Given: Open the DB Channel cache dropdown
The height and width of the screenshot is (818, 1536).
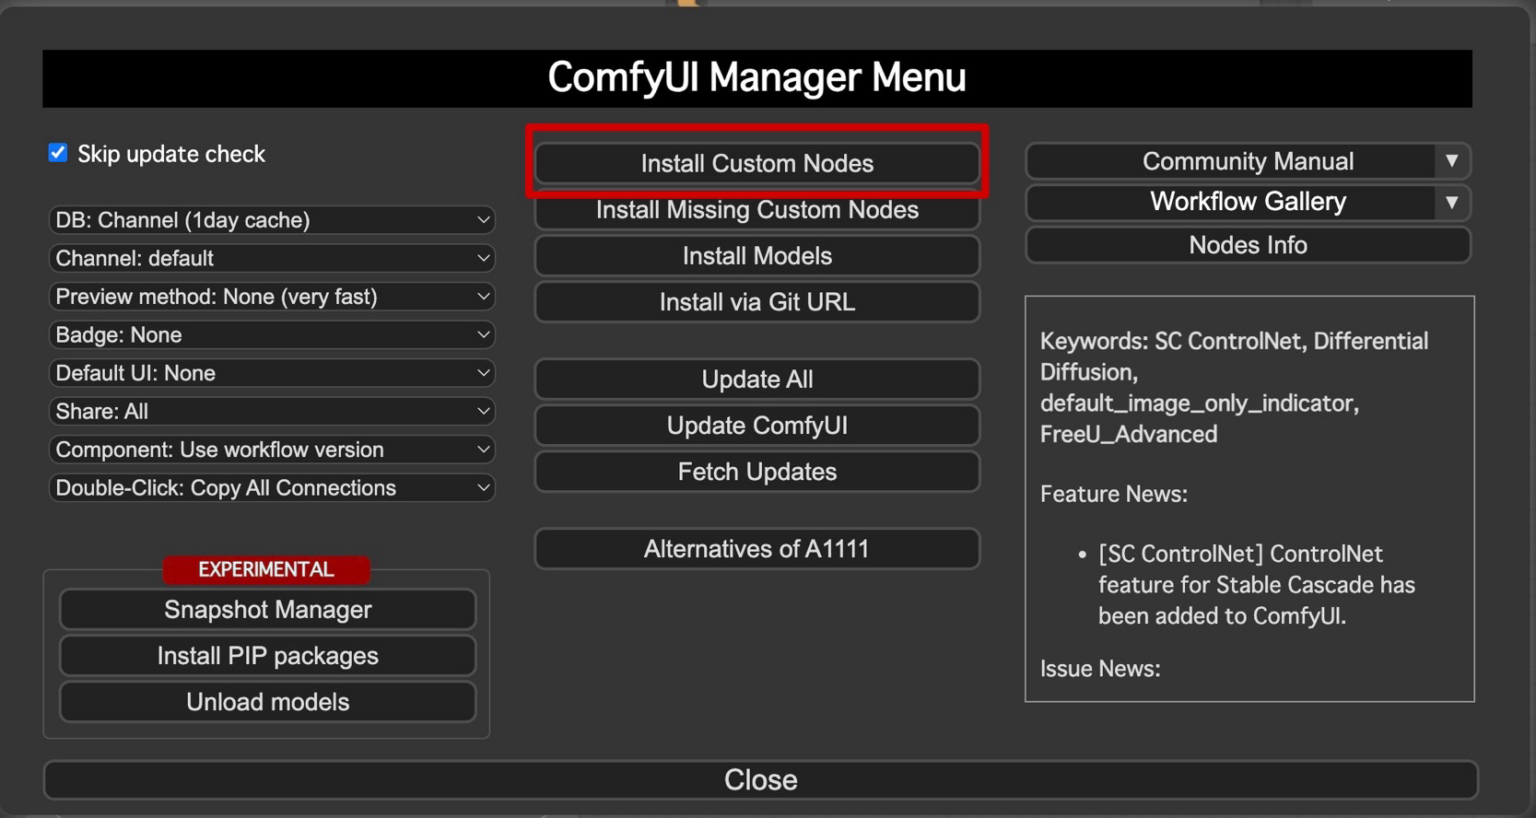Looking at the screenshot, I should coord(272,220).
